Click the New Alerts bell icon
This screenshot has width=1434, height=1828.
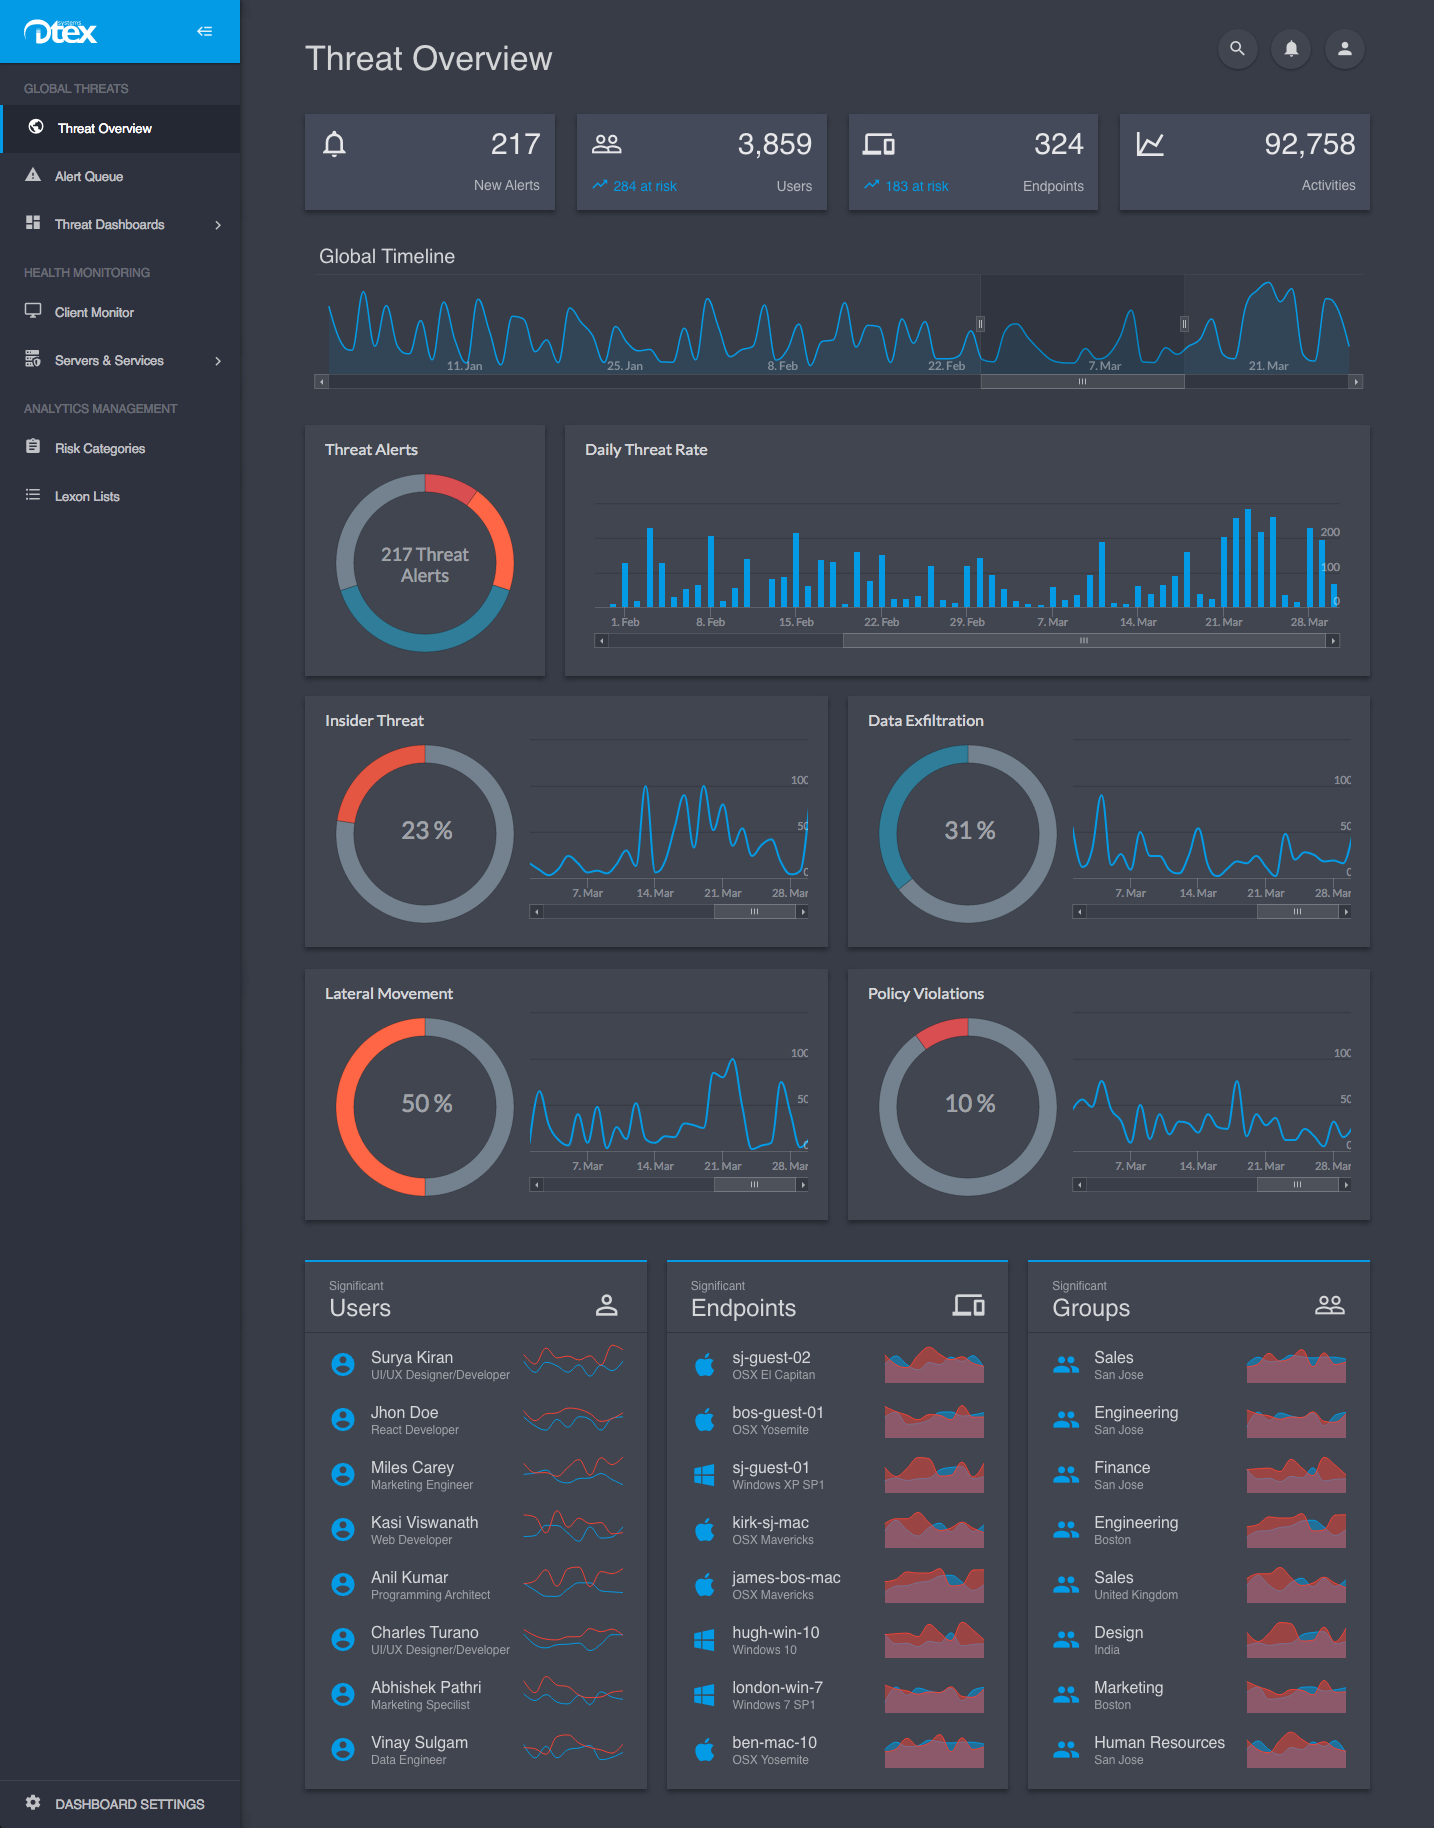coord(335,145)
